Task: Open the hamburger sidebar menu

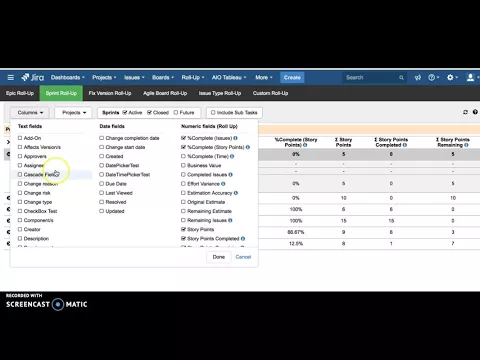Action: [x=11, y=78]
